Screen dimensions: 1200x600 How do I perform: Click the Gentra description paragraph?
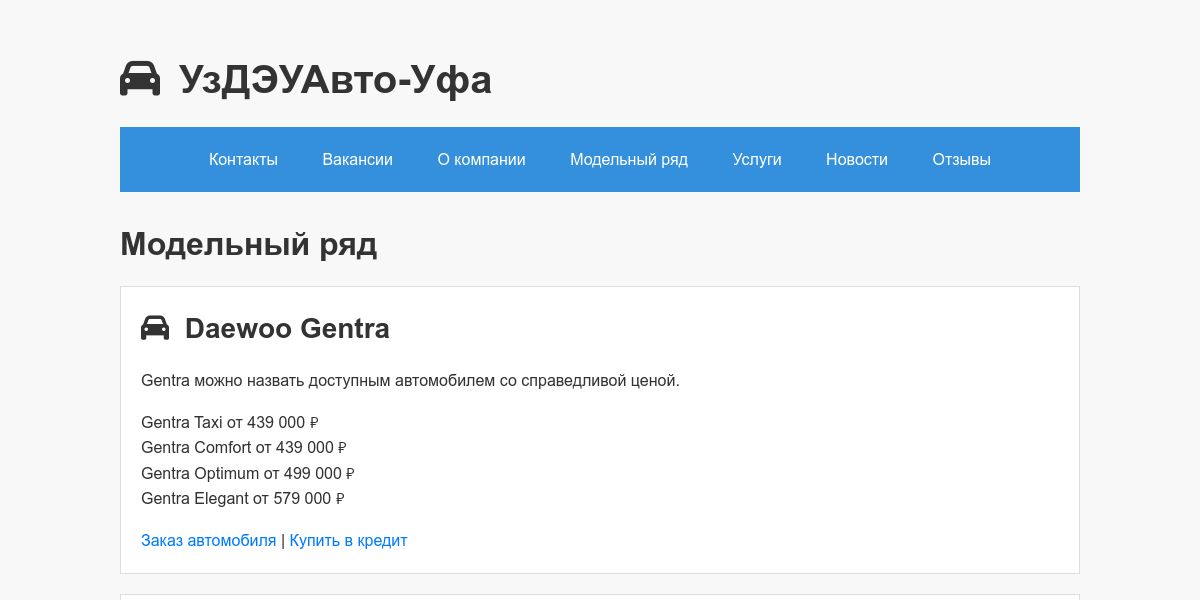pos(410,381)
